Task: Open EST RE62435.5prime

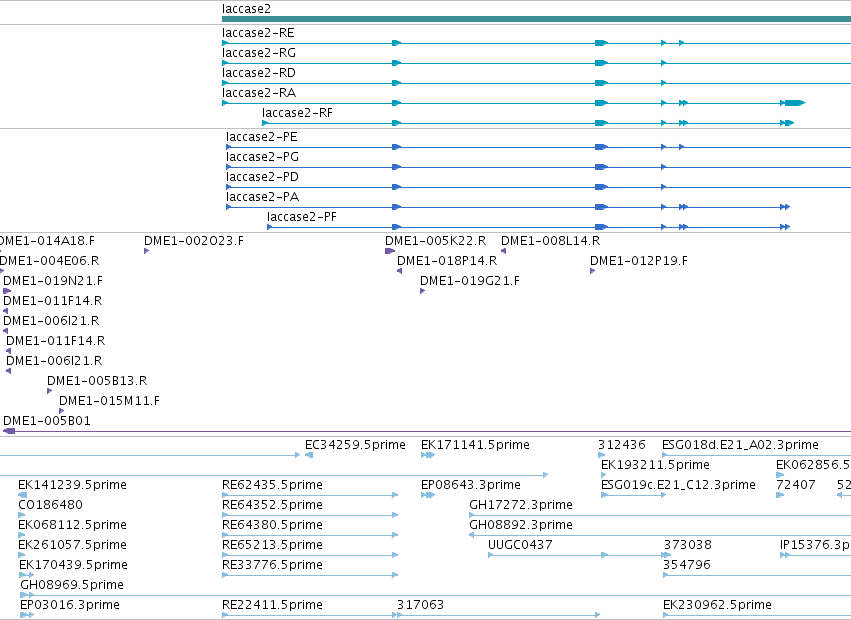Action: coord(272,485)
